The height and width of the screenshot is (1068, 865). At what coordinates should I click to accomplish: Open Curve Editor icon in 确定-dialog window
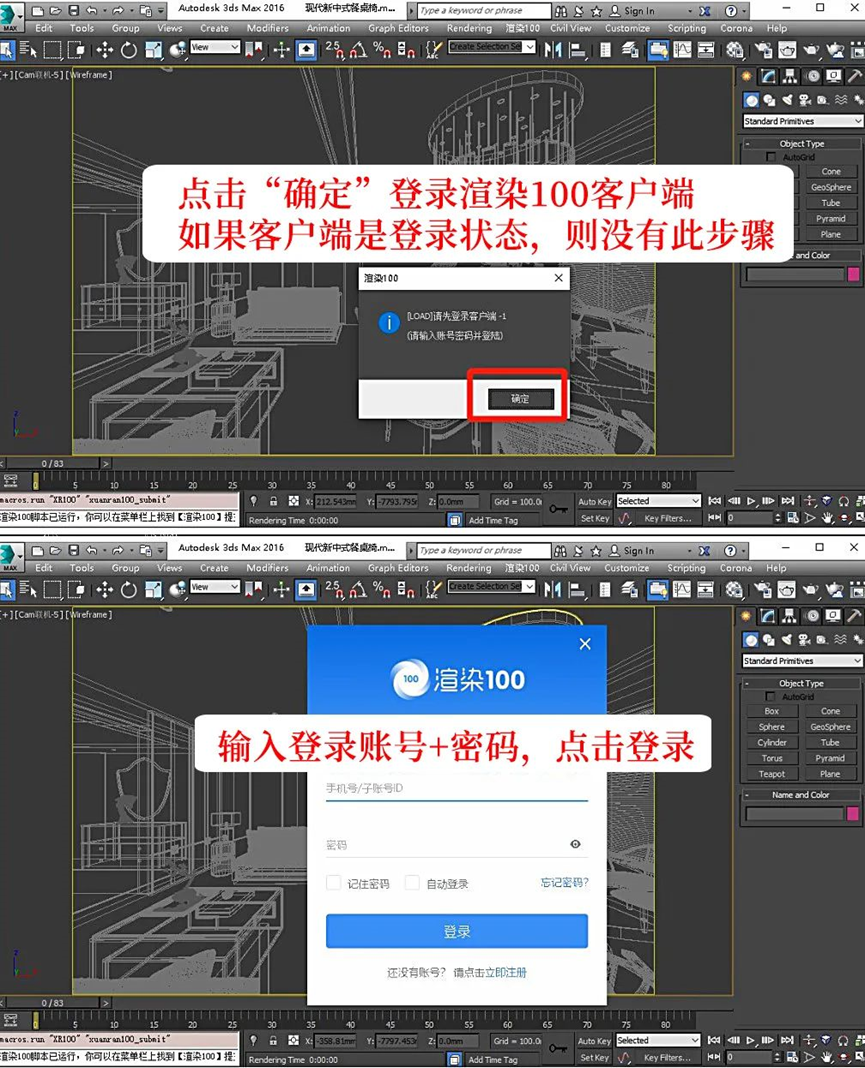[682, 50]
